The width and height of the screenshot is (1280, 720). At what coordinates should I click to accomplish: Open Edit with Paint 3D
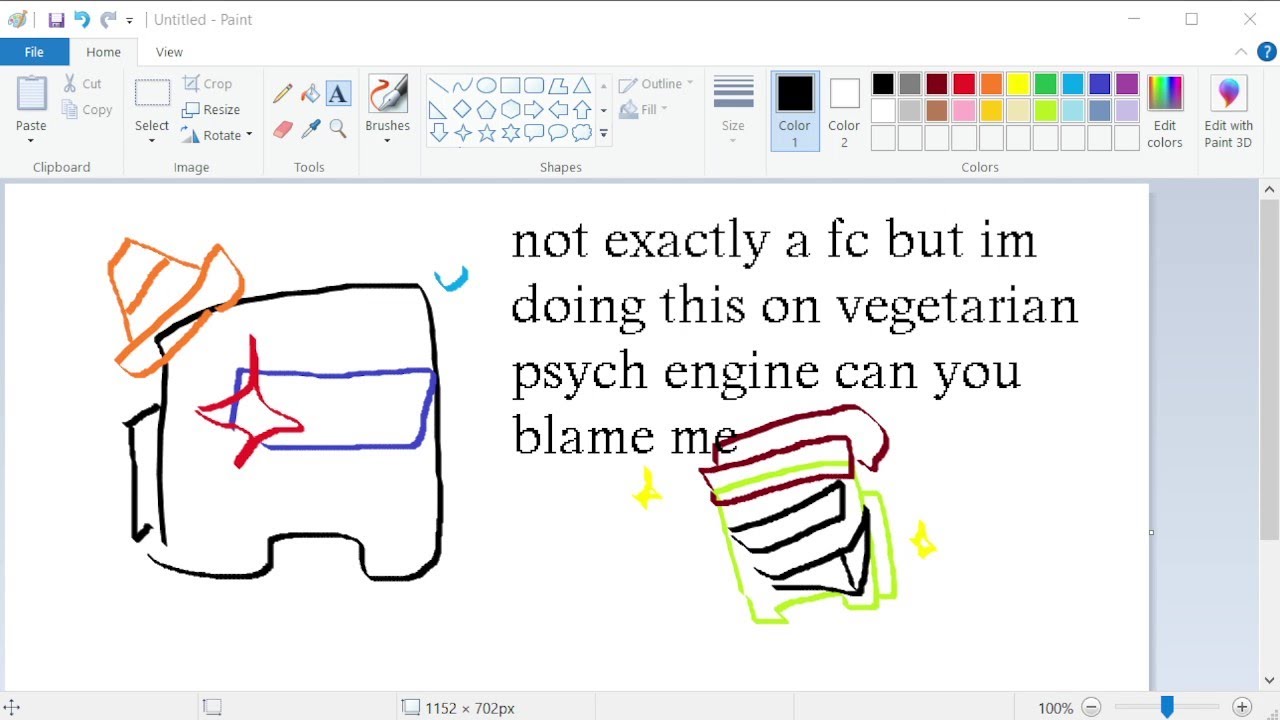pyautogui.click(x=1228, y=112)
